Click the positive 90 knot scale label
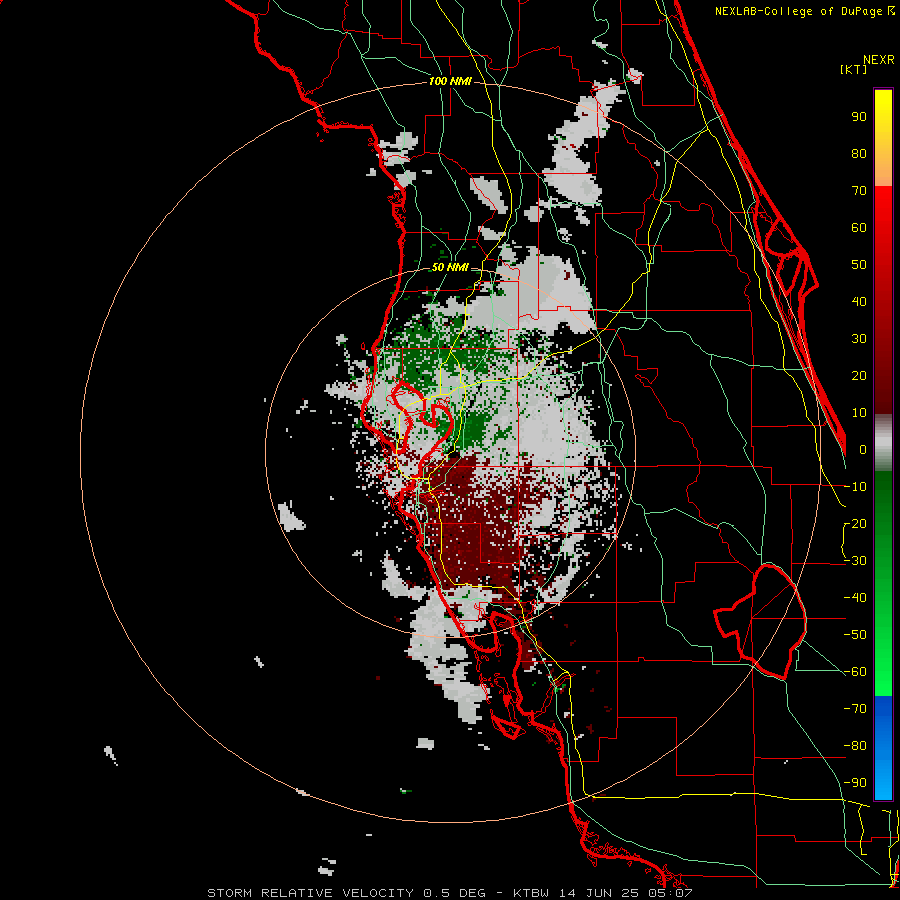 [x=859, y=116]
